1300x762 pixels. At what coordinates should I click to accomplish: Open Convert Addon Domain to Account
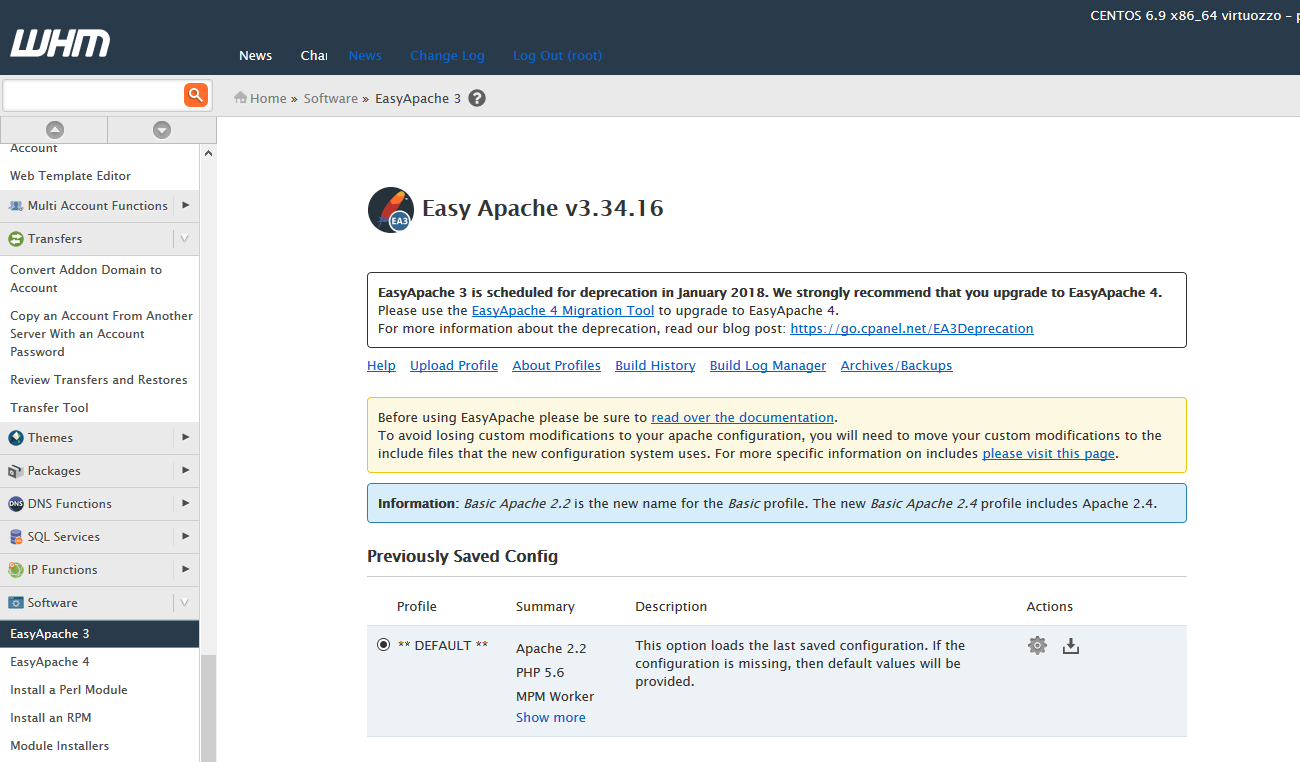tap(86, 279)
